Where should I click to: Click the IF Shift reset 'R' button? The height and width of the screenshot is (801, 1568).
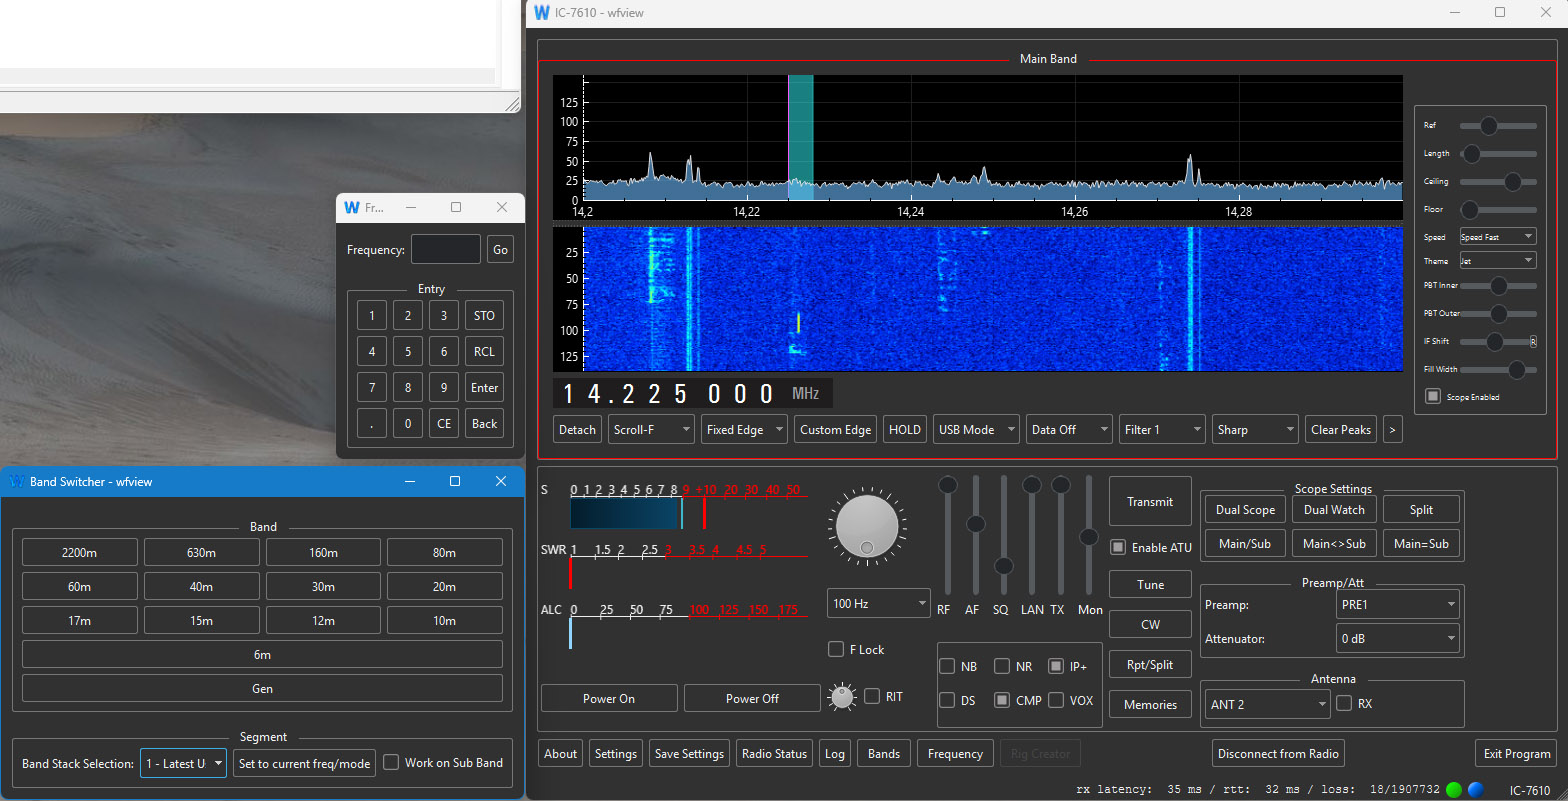pyautogui.click(x=1533, y=342)
